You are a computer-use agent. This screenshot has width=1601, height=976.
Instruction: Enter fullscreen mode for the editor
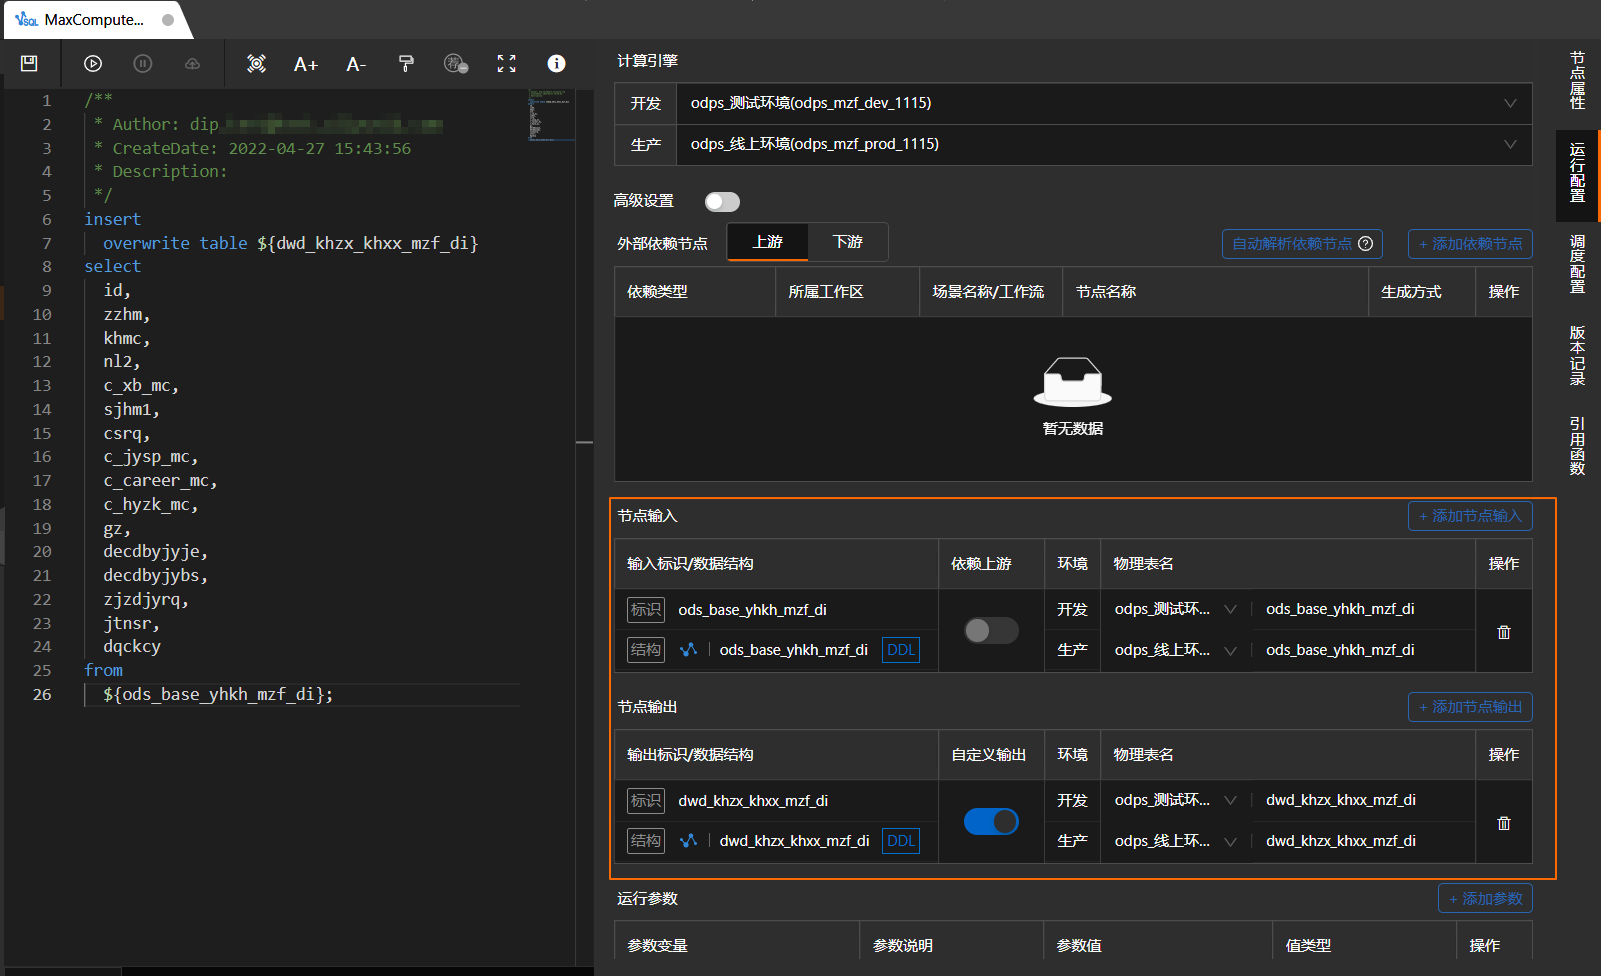507,64
